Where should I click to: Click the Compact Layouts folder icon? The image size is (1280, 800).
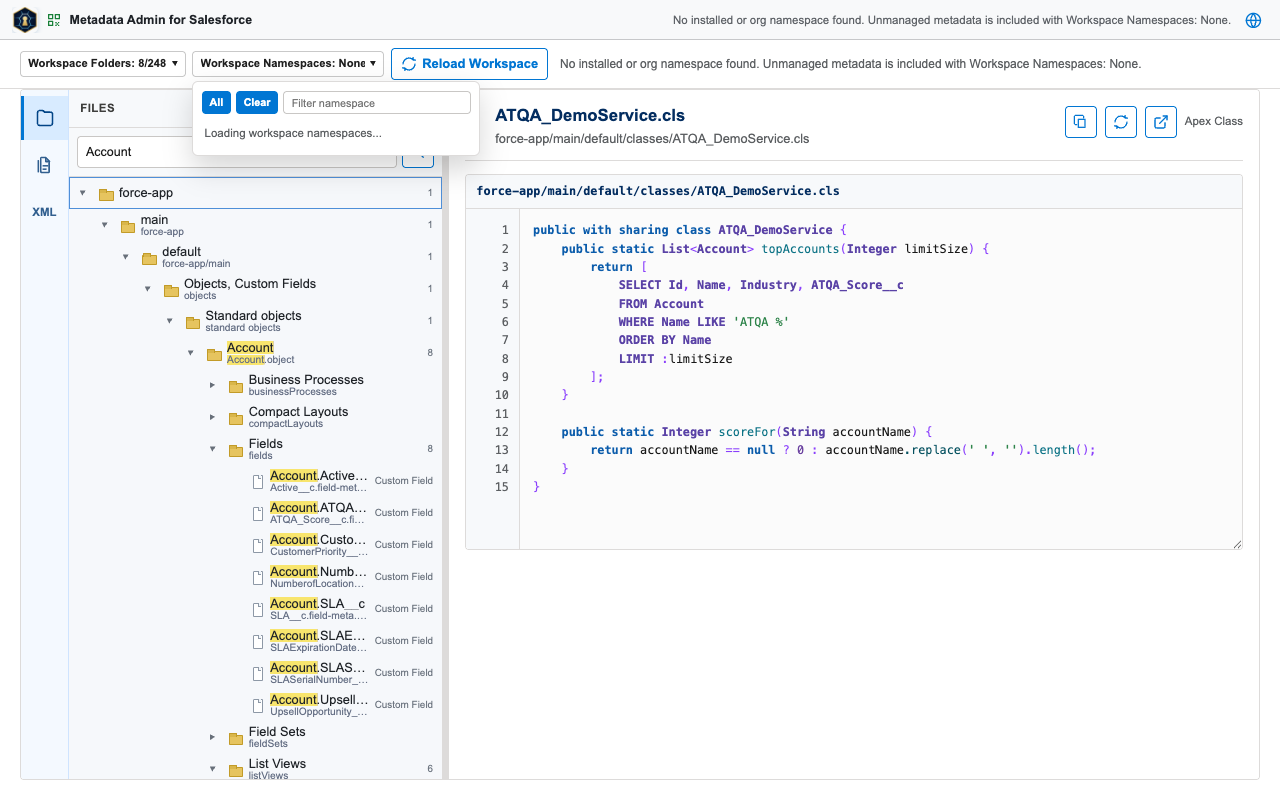coord(236,418)
